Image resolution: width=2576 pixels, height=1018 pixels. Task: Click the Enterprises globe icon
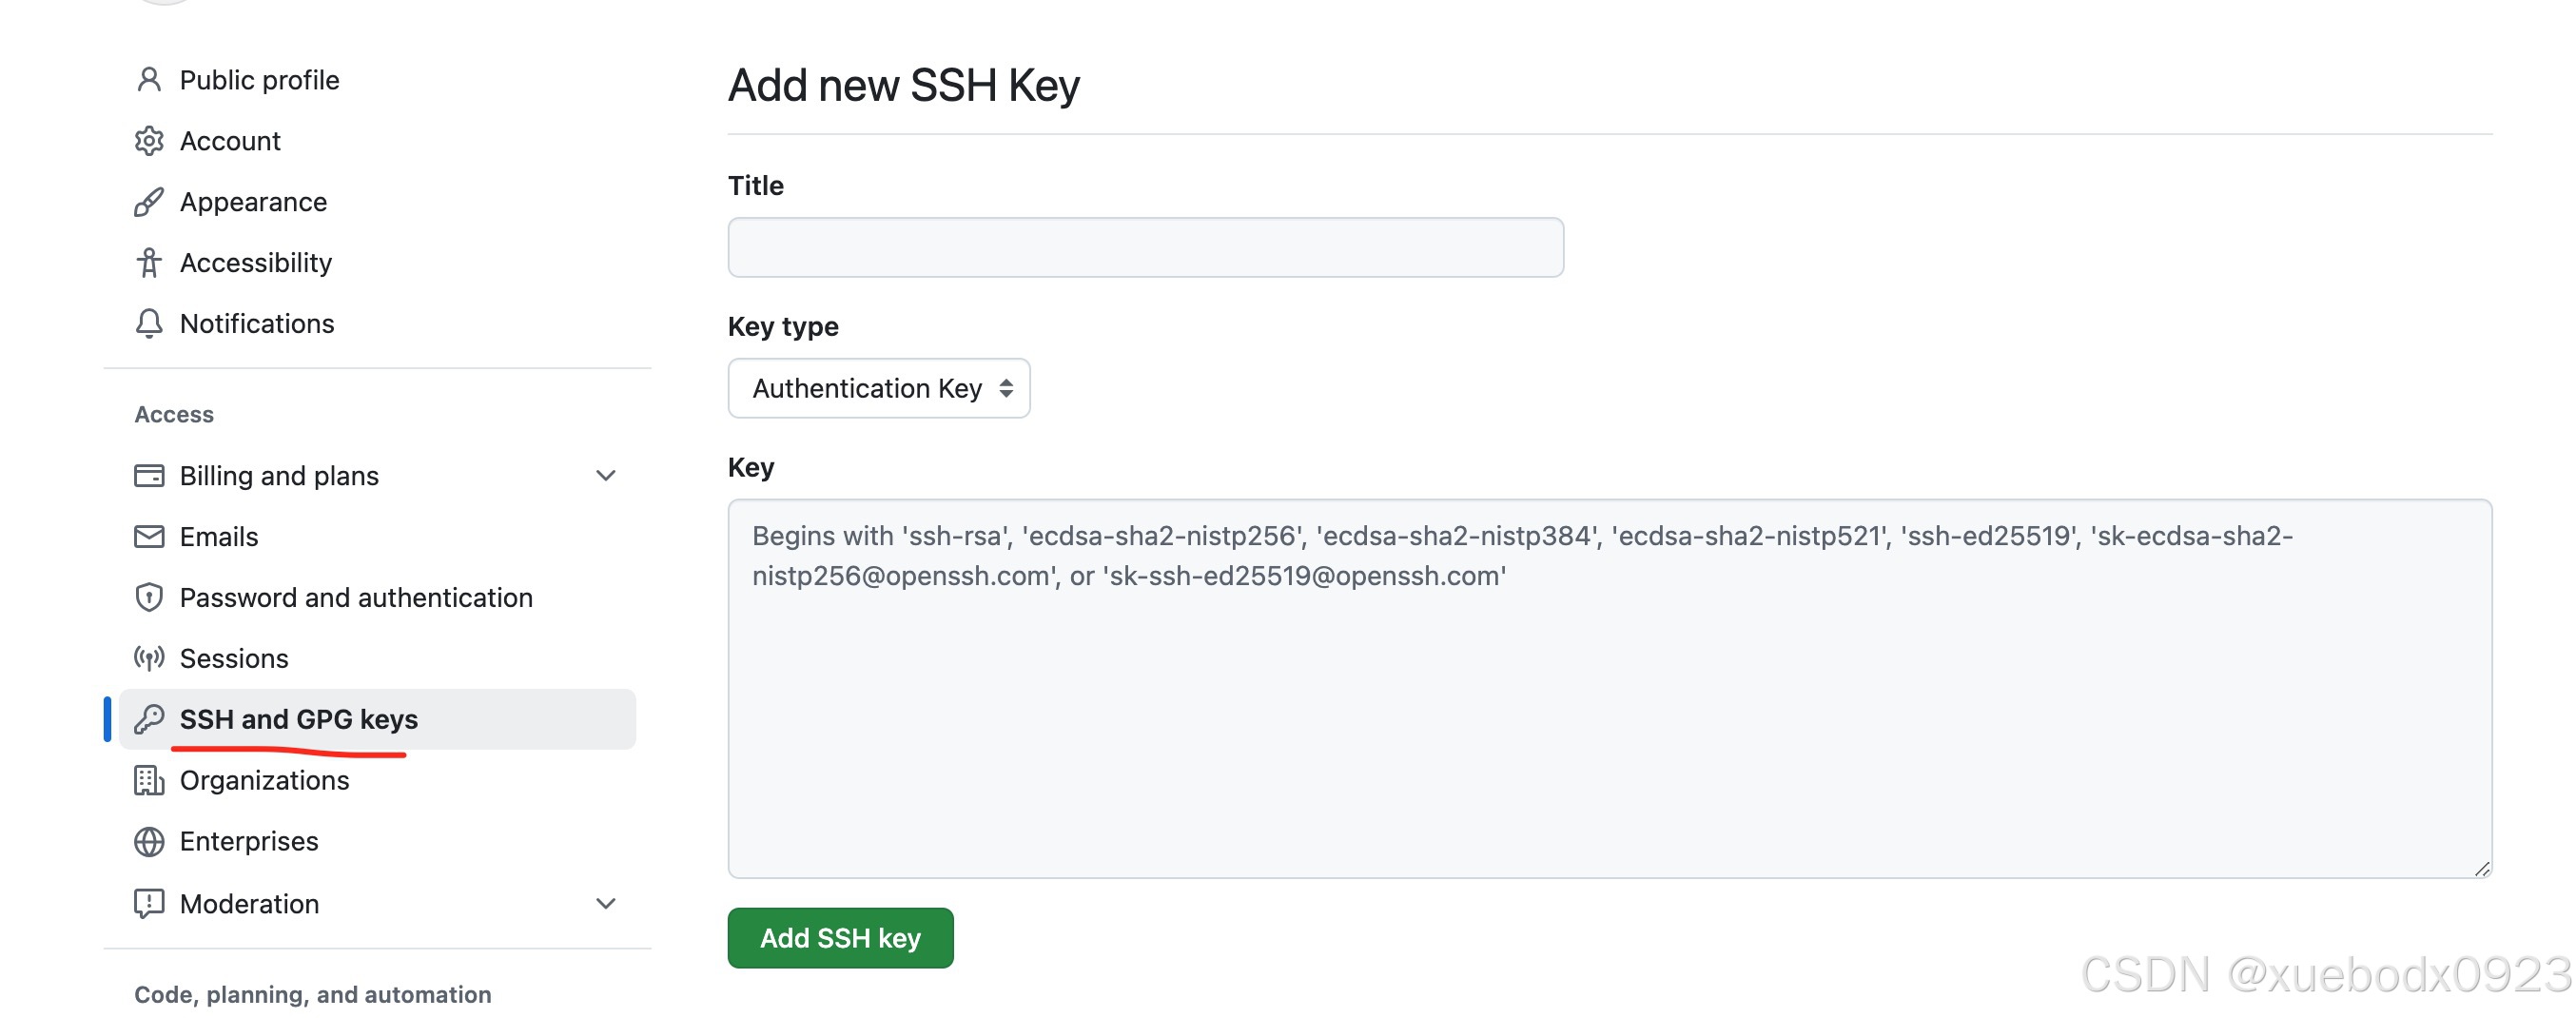(150, 841)
